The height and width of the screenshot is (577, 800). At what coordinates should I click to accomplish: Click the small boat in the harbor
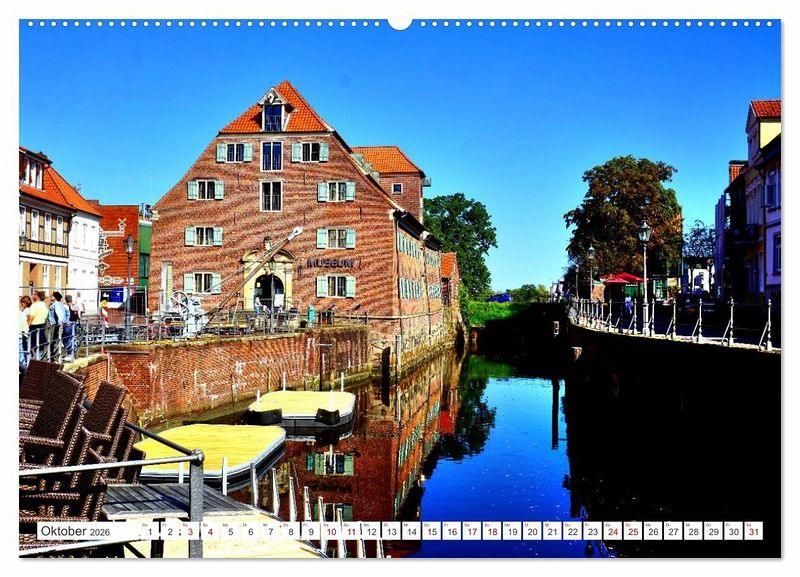(x=302, y=407)
